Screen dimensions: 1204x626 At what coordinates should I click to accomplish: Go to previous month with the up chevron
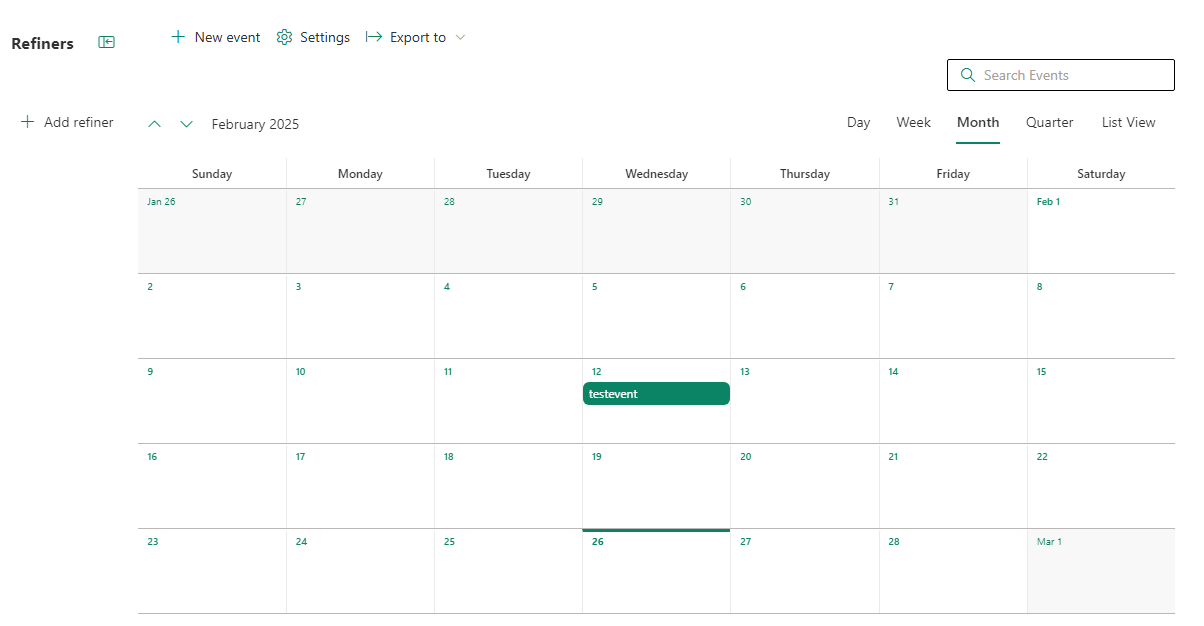pyautogui.click(x=154, y=123)
